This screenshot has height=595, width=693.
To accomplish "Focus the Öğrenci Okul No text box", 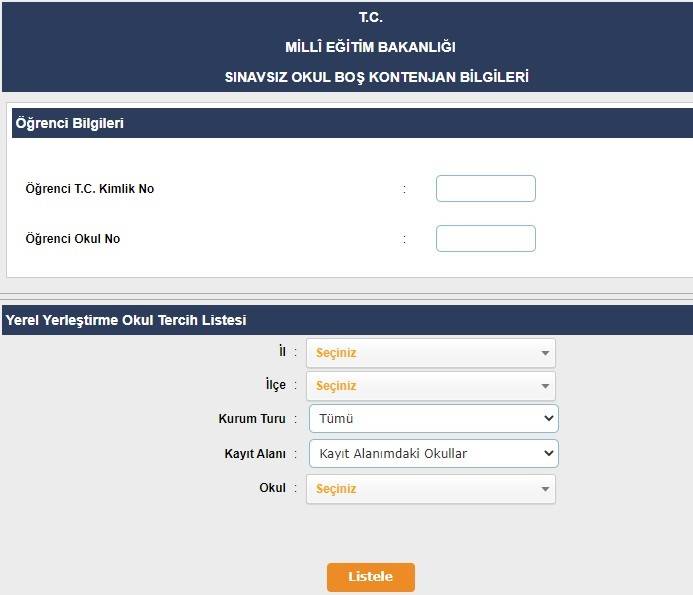I will (x=485, y=239).
